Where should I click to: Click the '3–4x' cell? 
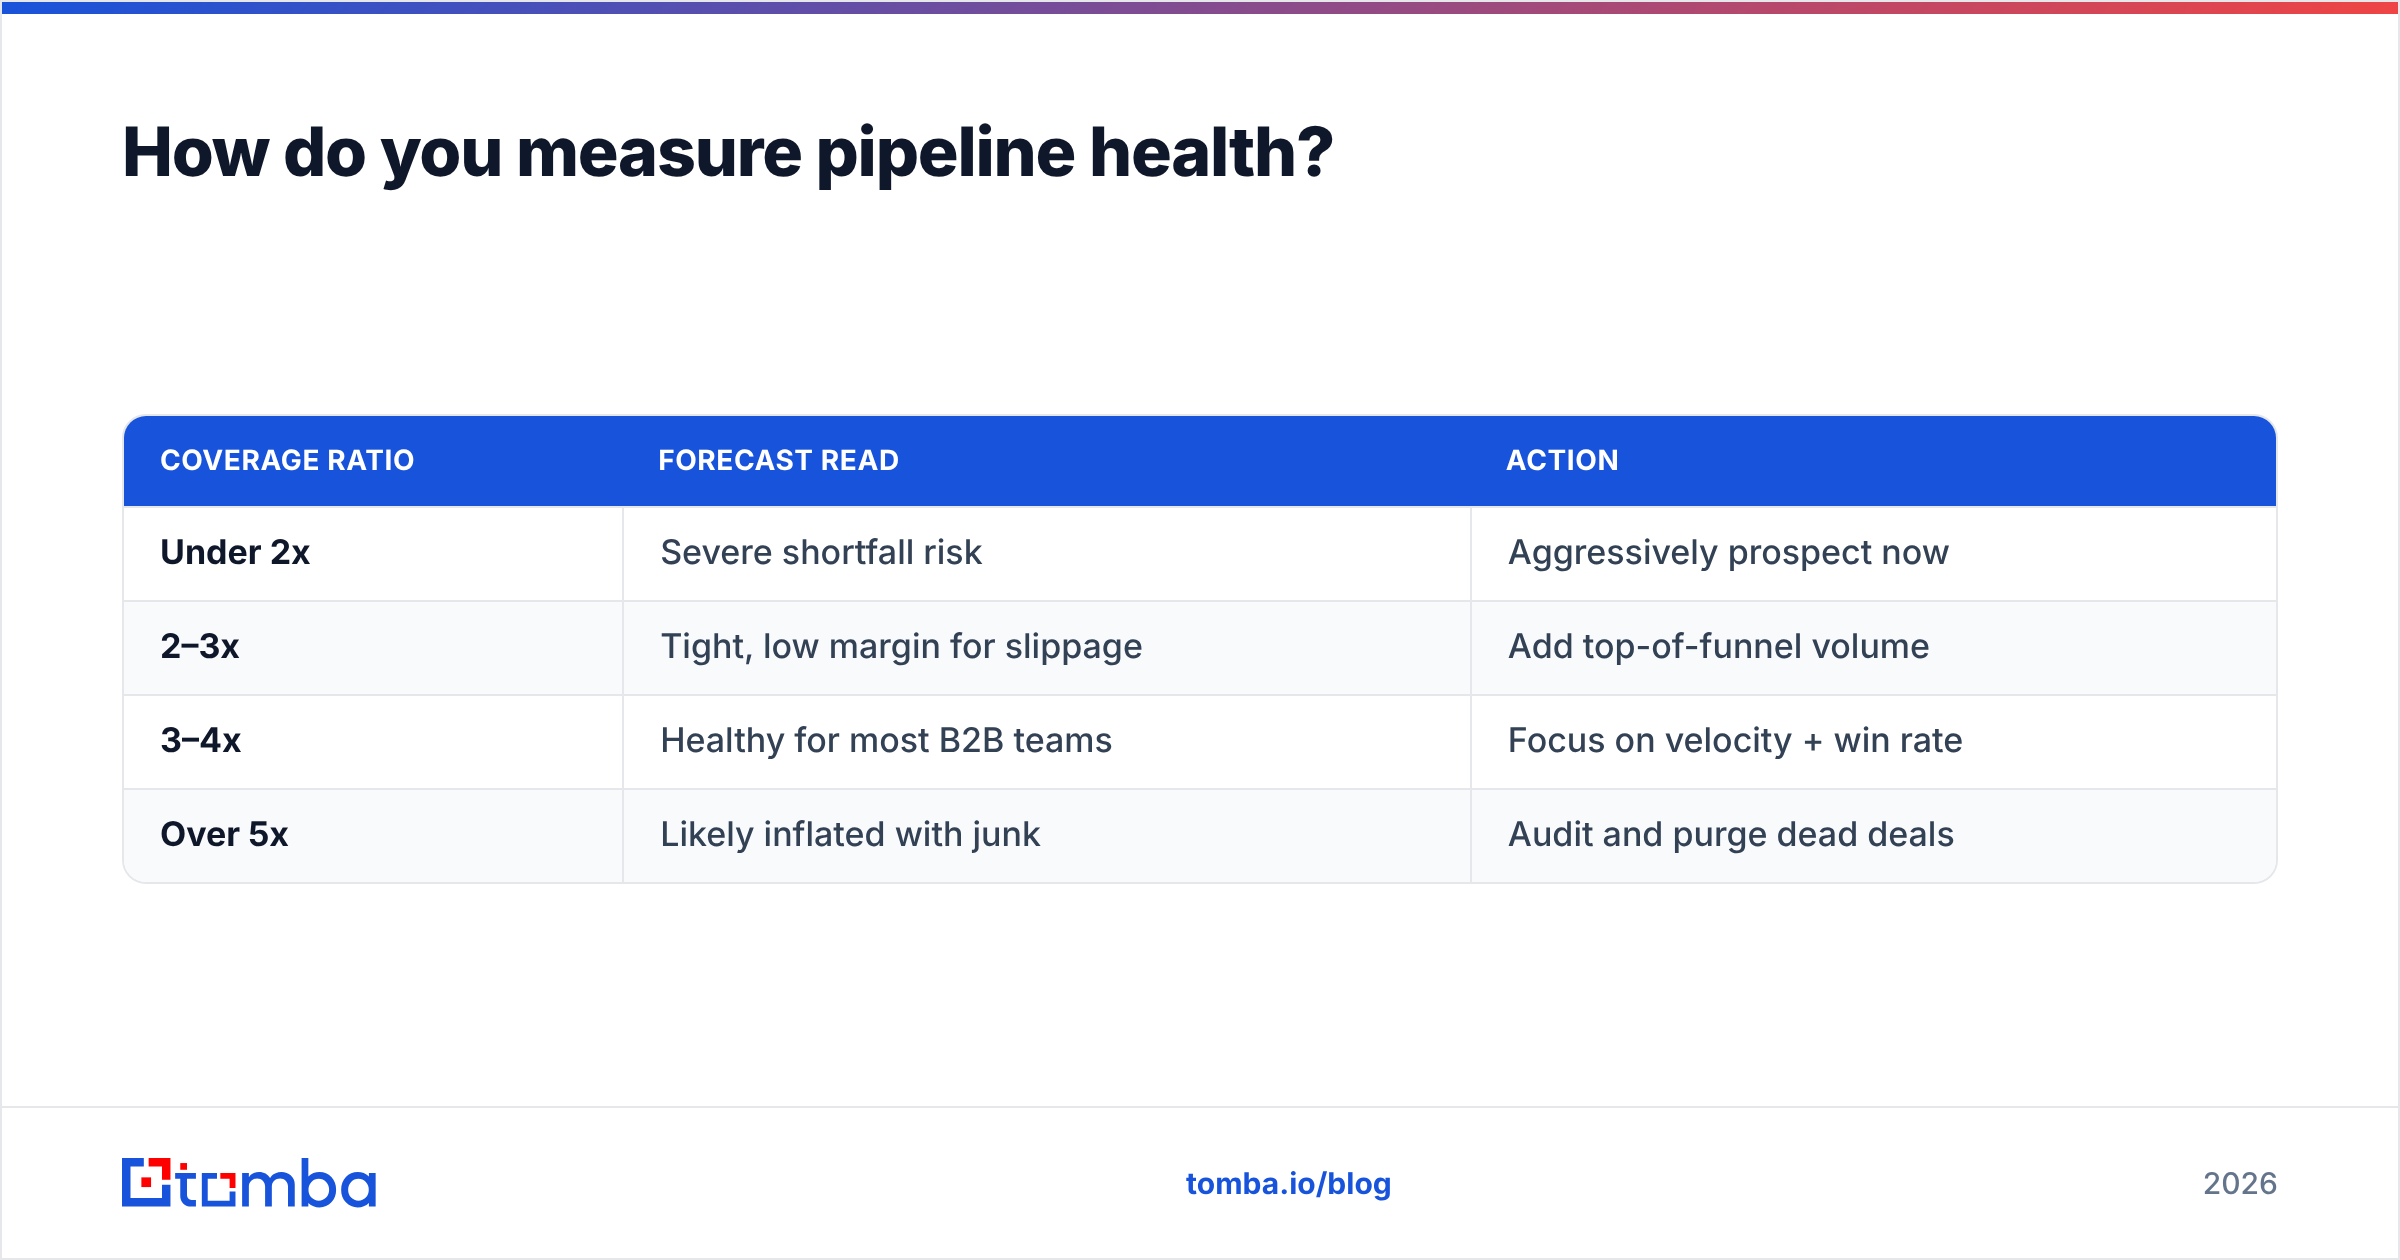click(373, 741)
